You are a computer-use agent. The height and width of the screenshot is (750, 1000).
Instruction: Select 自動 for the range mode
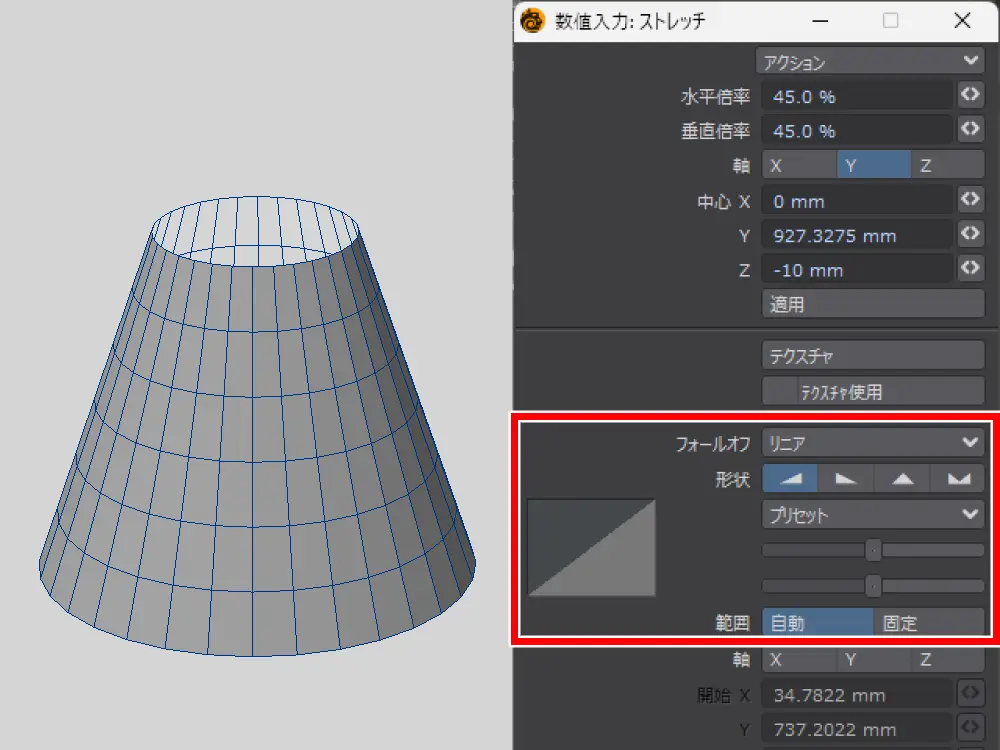pyautogui.click(x=817, y=623)
